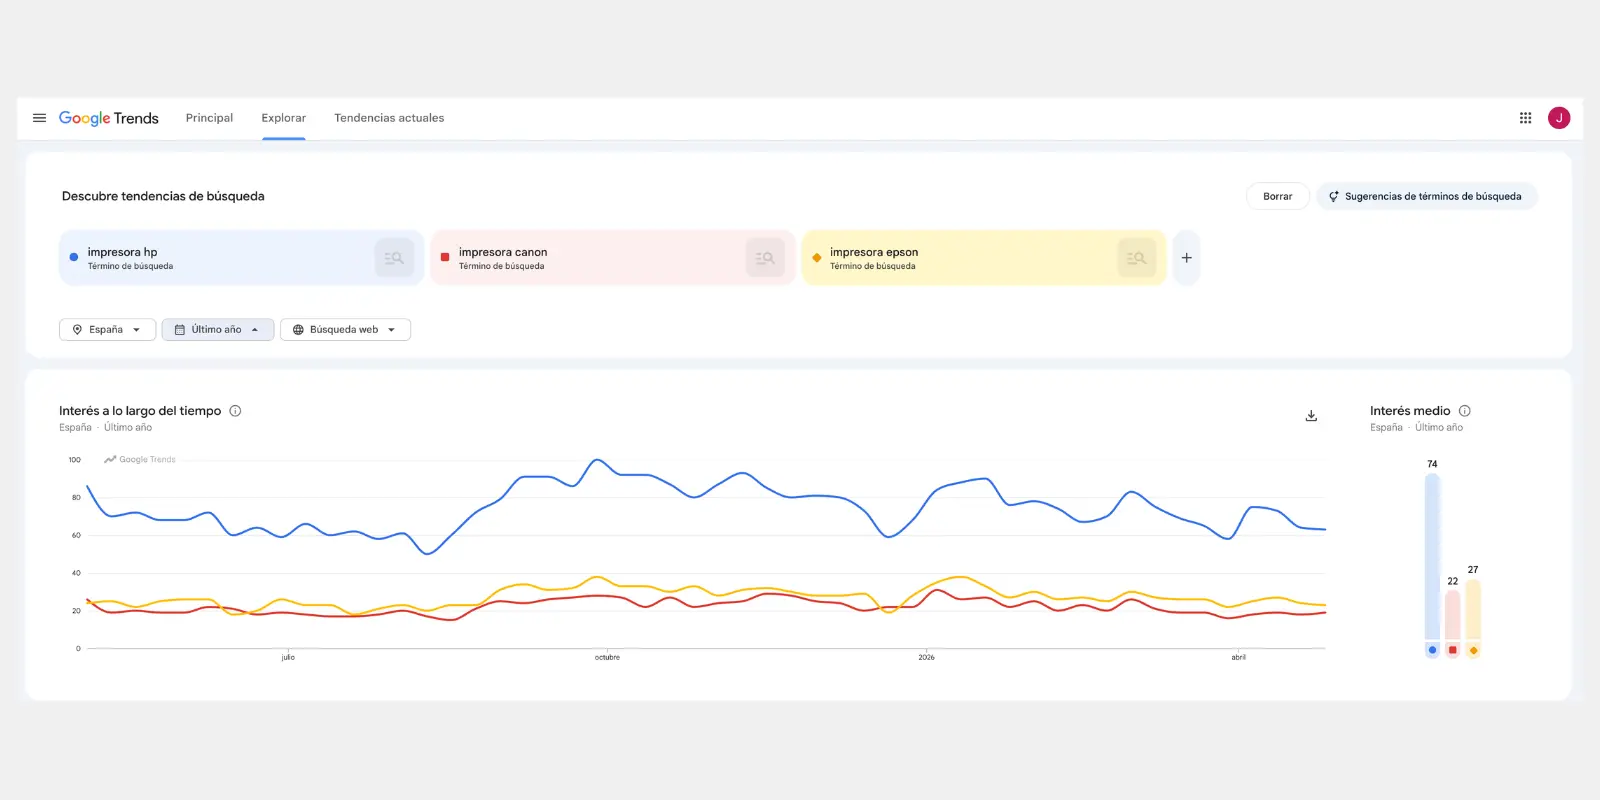Click the 2026 axis label
Viewport: 1600px width, 800px height.
(x=927, y=657)
